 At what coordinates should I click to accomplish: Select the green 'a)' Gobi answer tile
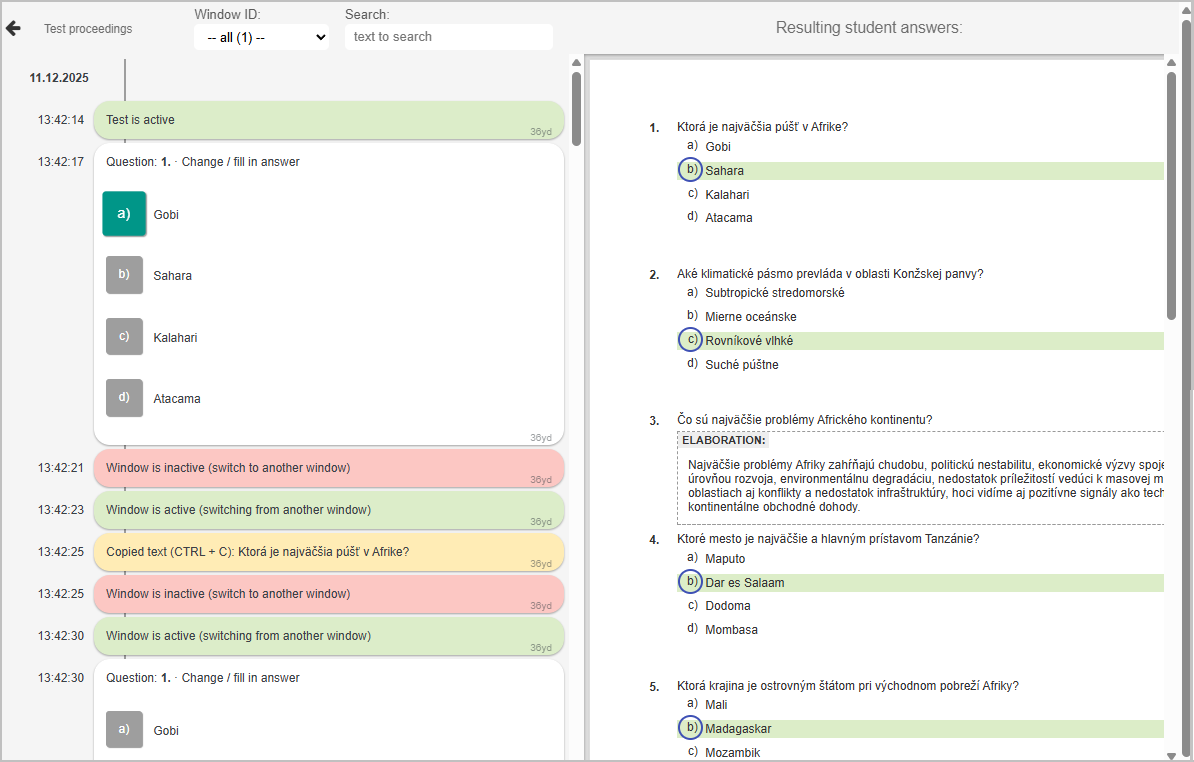[124, 214]
